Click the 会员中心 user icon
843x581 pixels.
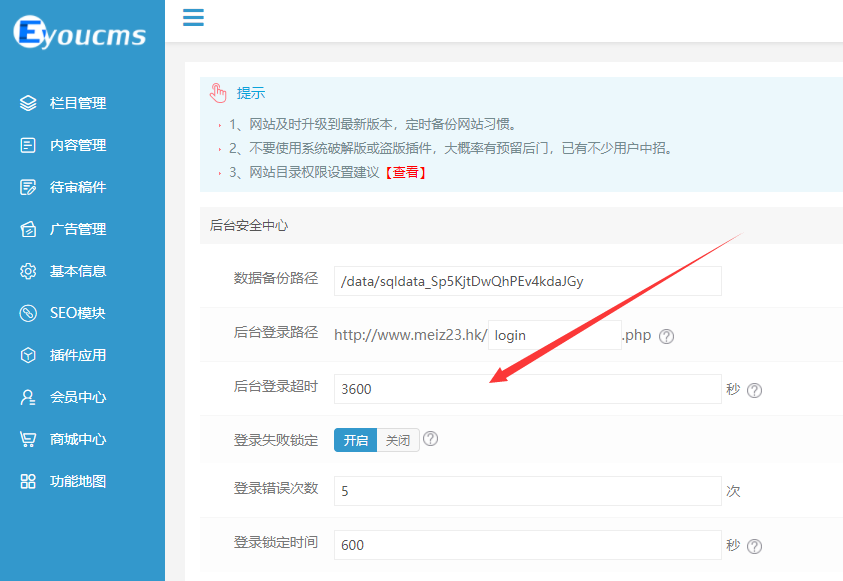[x=28, y=397]
